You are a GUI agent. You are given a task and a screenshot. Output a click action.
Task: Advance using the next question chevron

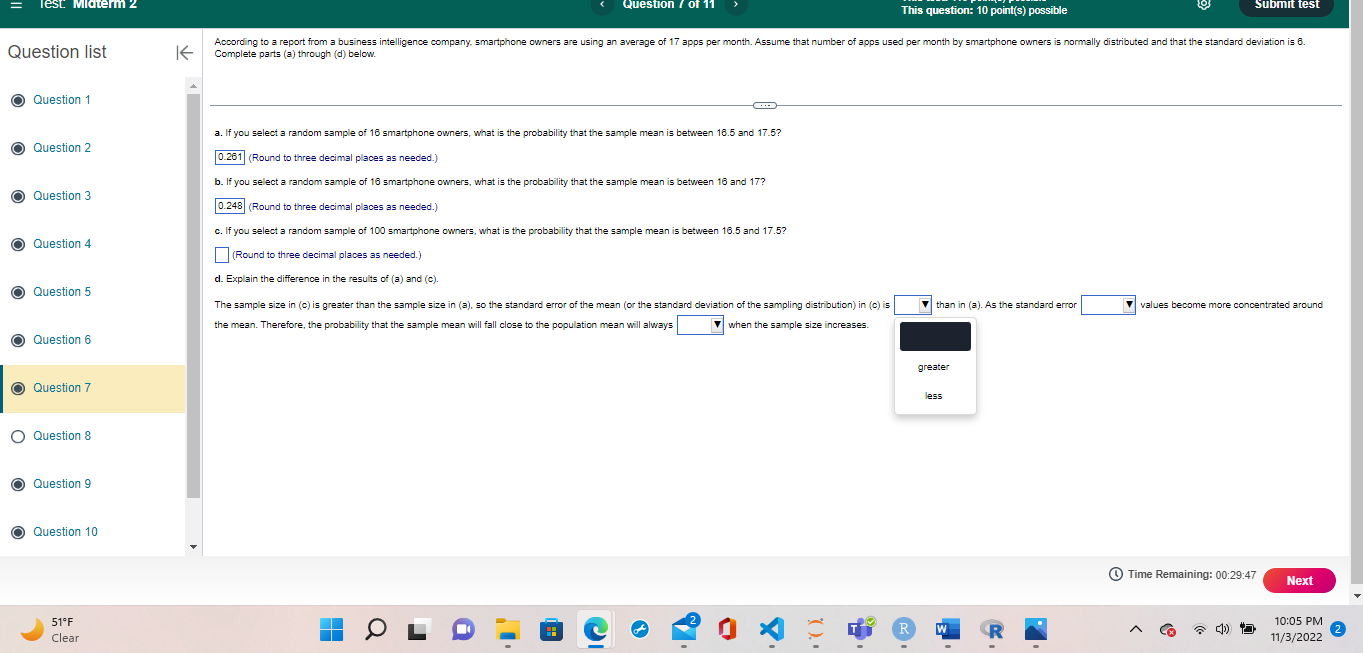click(733, 5)
